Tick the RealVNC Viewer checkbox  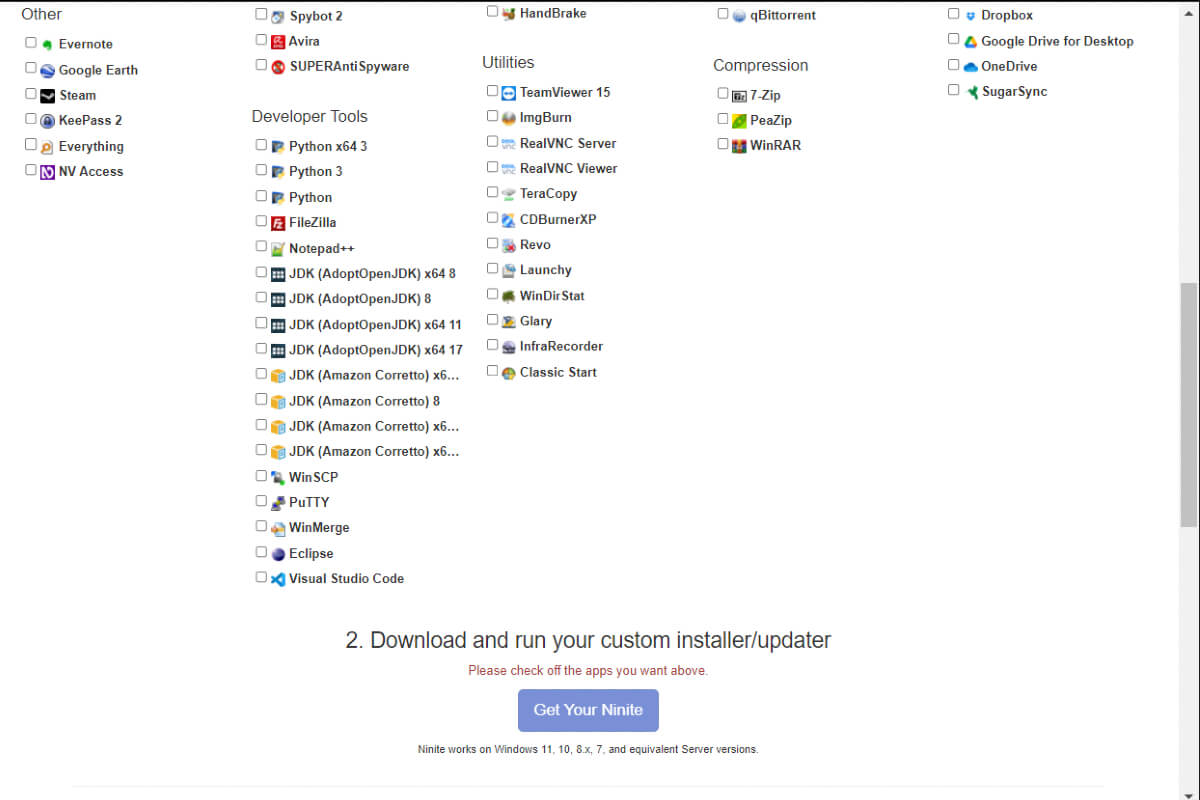(492, 167)
